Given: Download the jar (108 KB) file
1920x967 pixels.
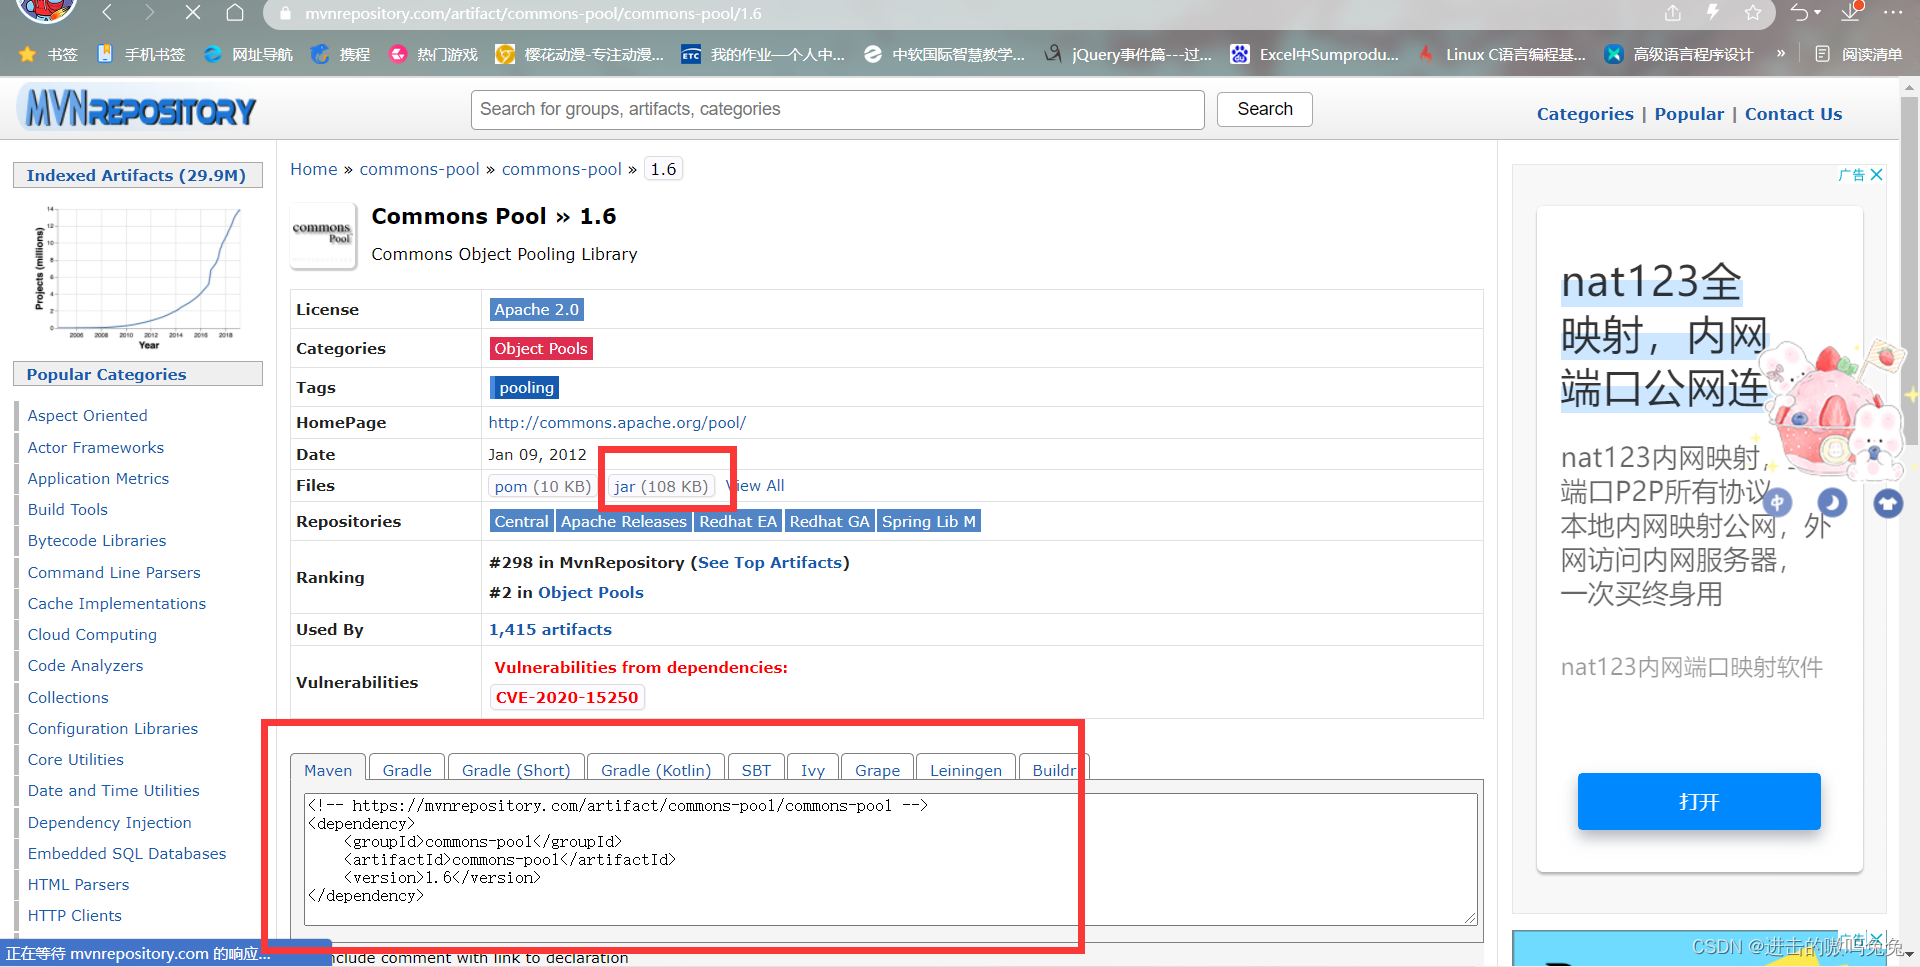Looking at the screenshot, I should click(x=661, y=486).
